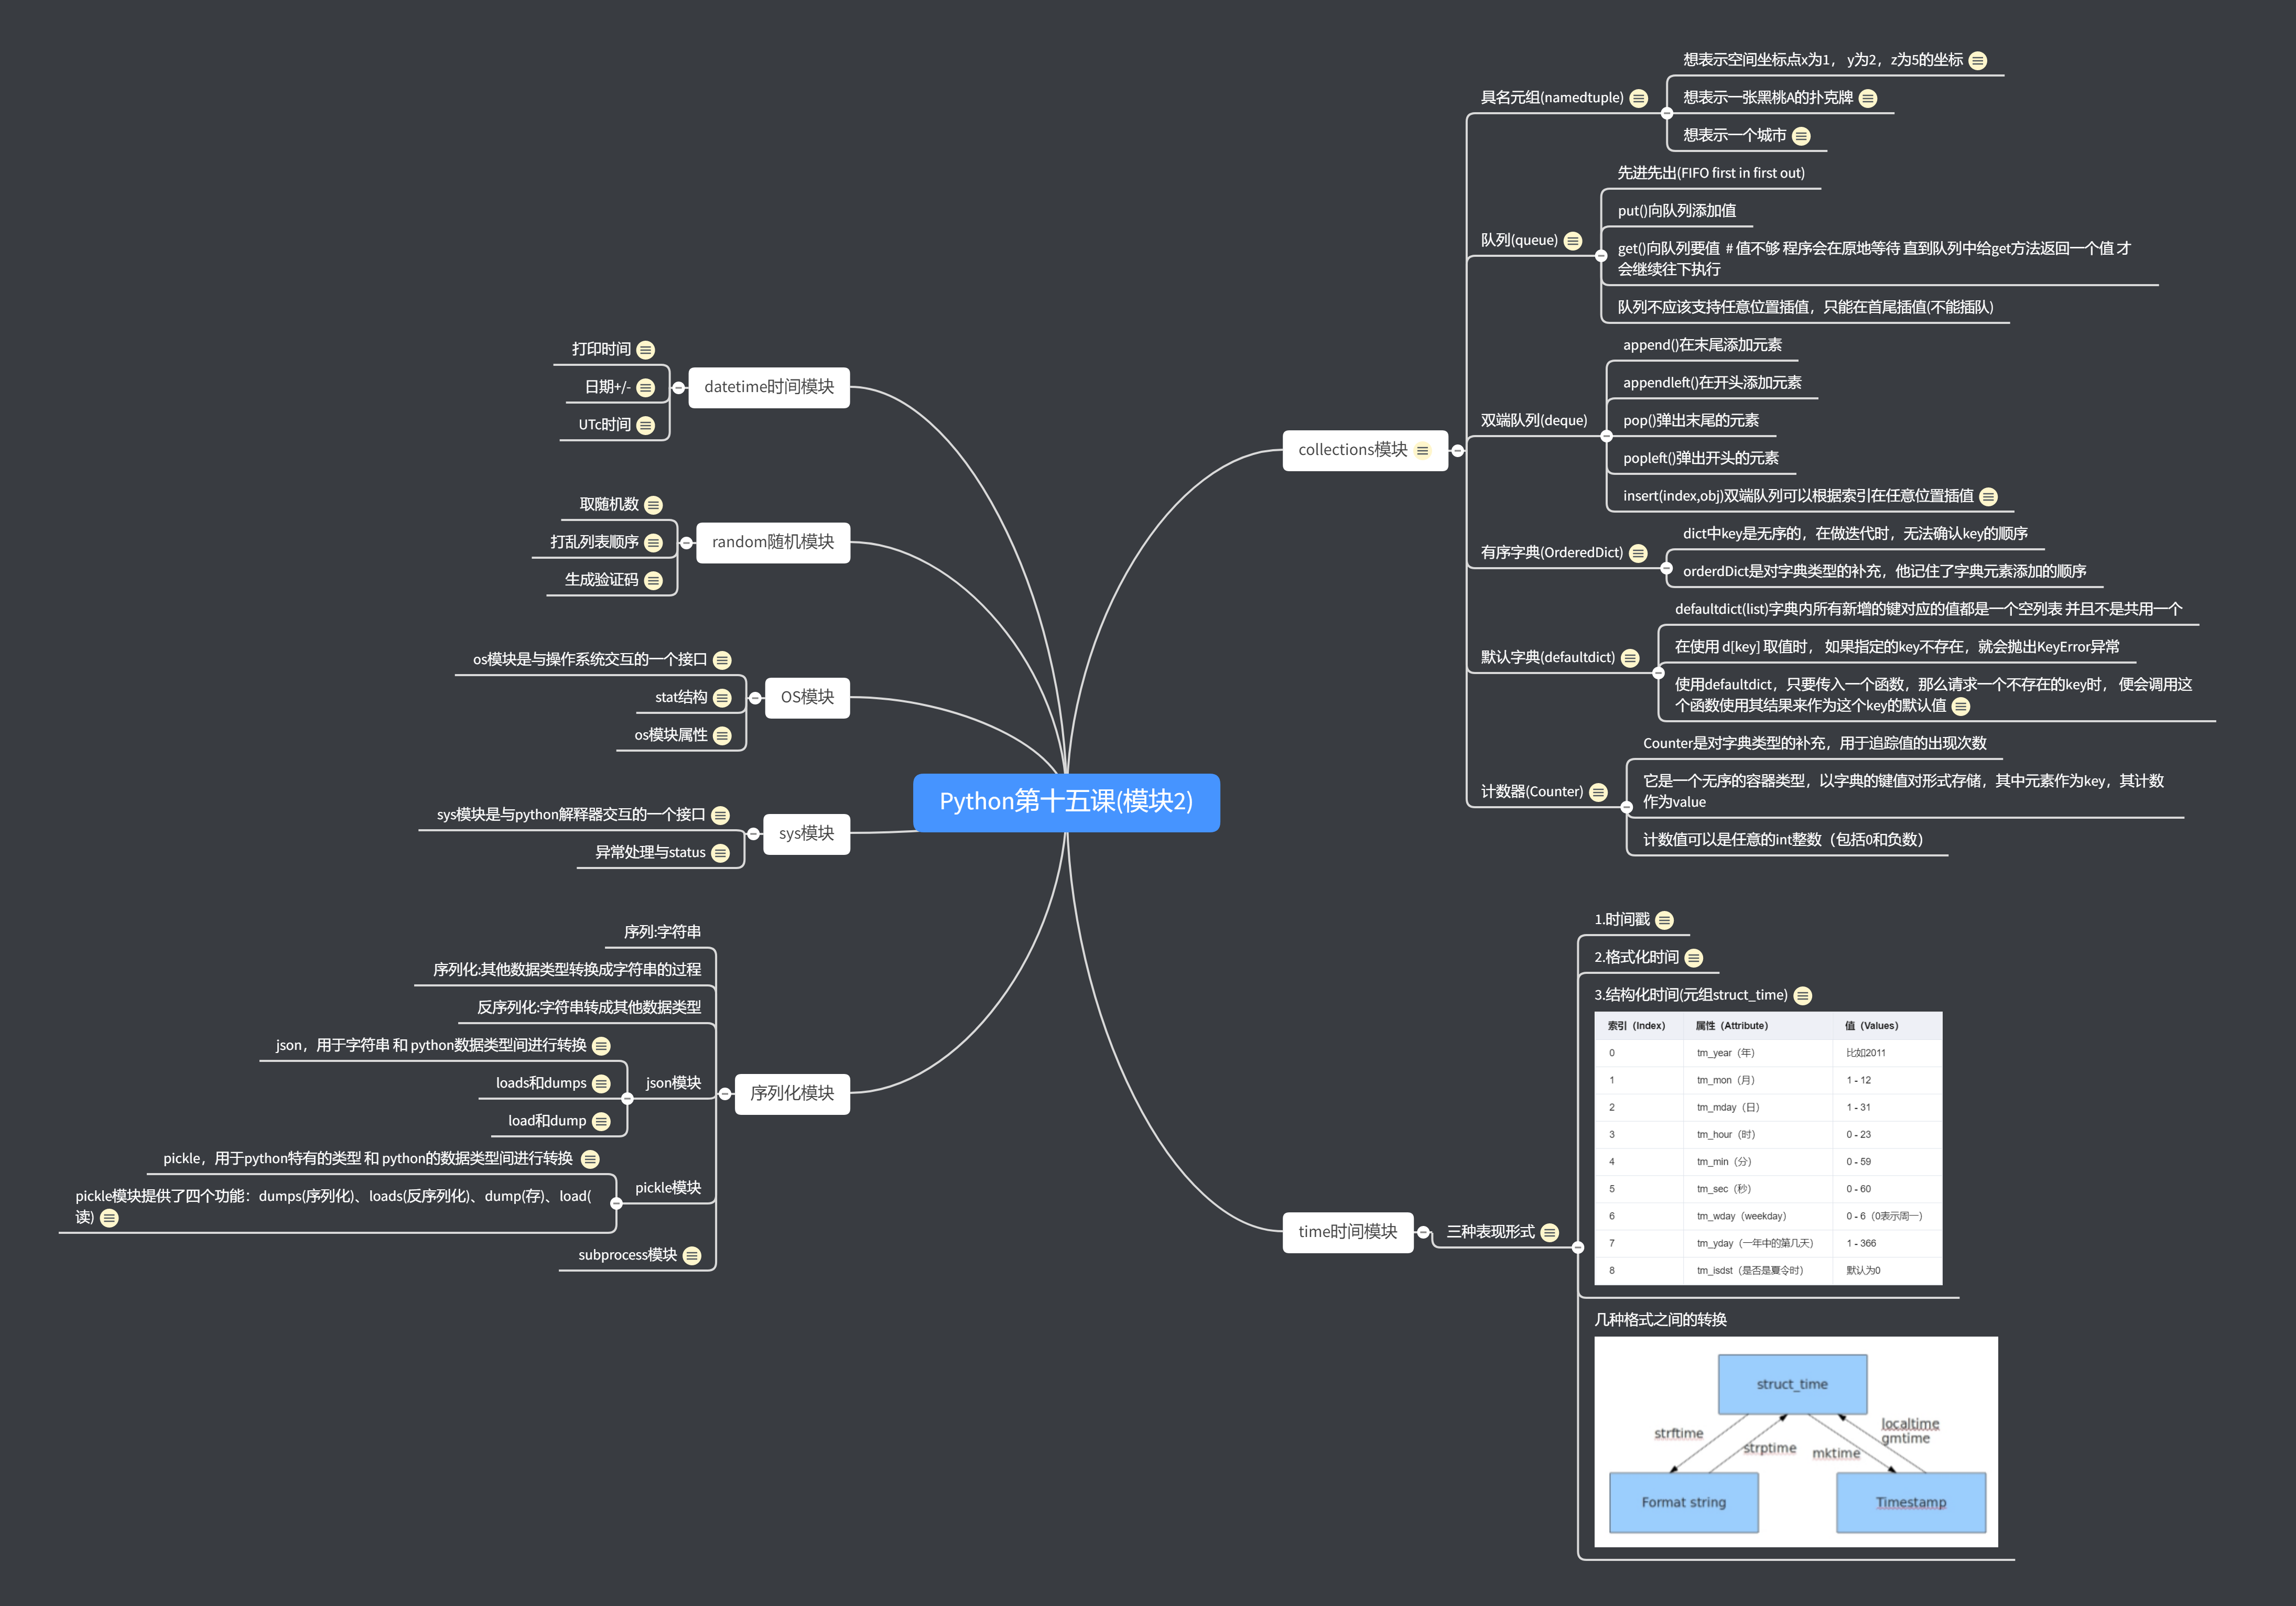Viewport: 2296px width, 1606px height.
Task: Open note icon beside subprocess模块
Action: click(x=692, y=1256)
